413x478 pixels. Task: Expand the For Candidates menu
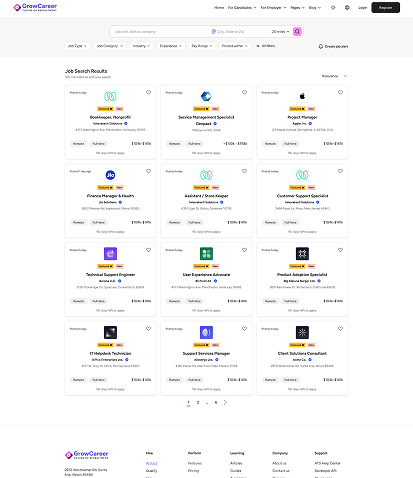(x=242, y=7)
